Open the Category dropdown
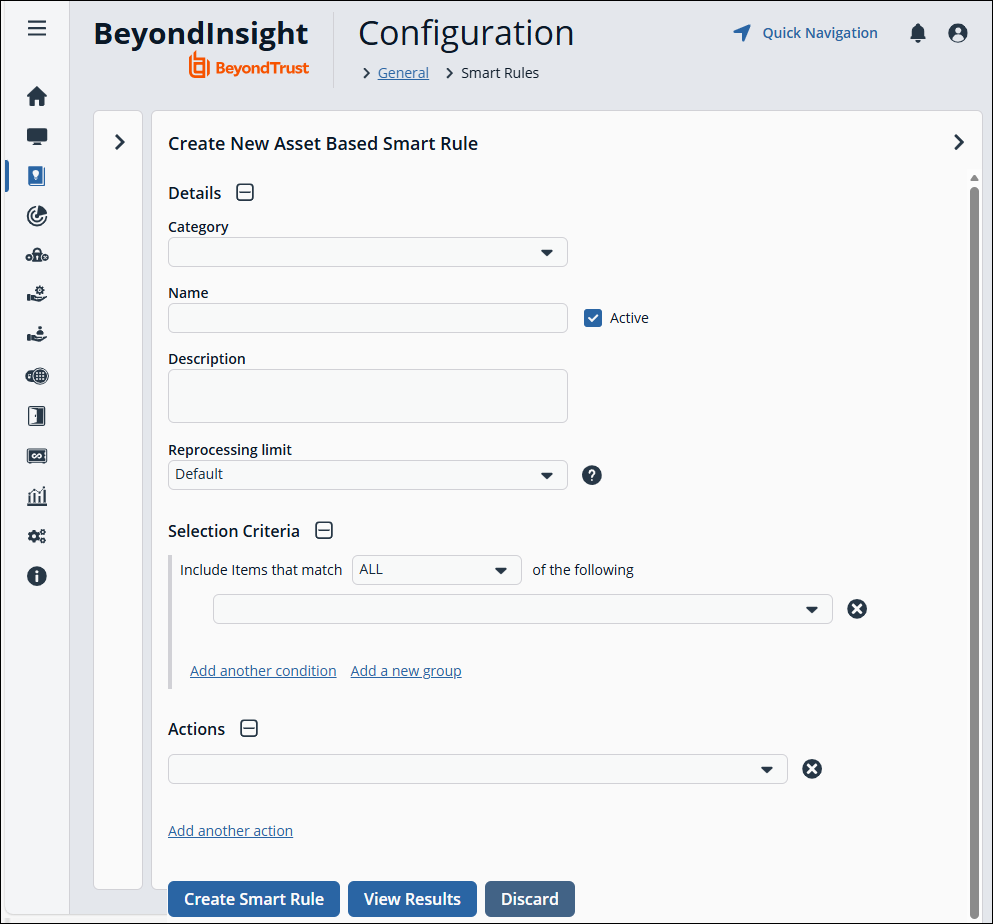Image resolution: width=993 pixels, height=924 pixels. [x=367, y=252]
